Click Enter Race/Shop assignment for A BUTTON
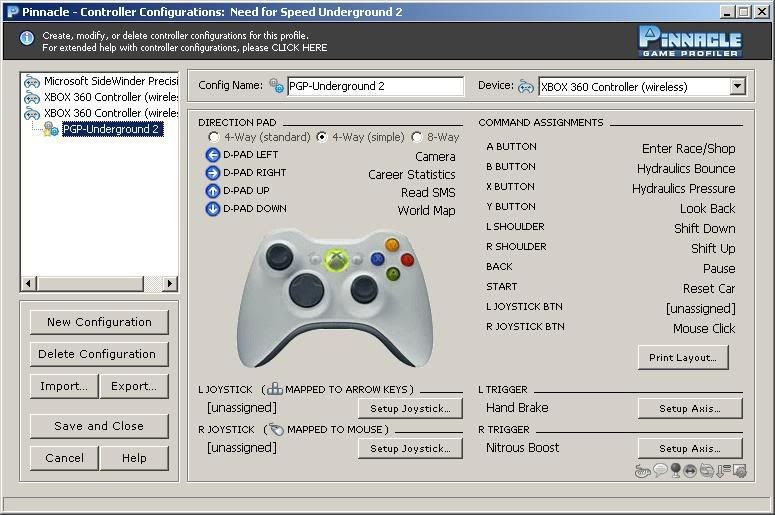The image size is (775, 515). tap(689, 148)
